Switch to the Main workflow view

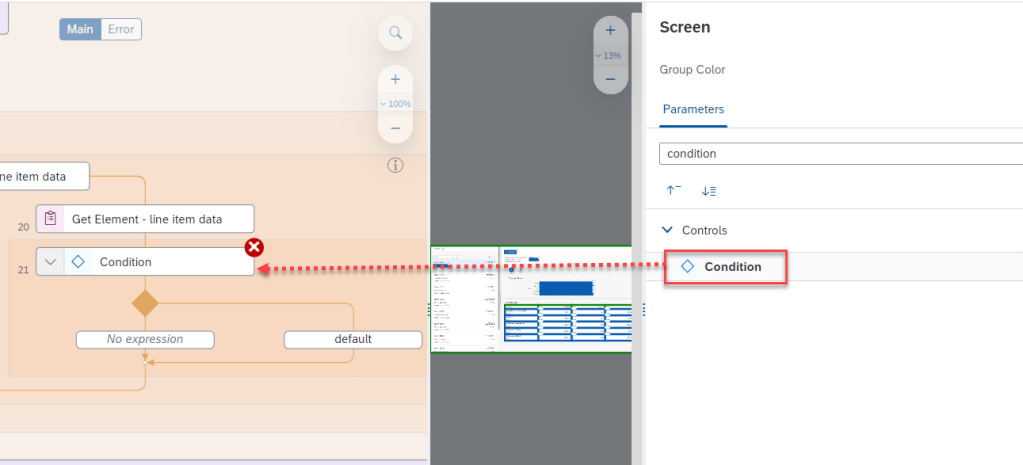click(x=80, y=29)
